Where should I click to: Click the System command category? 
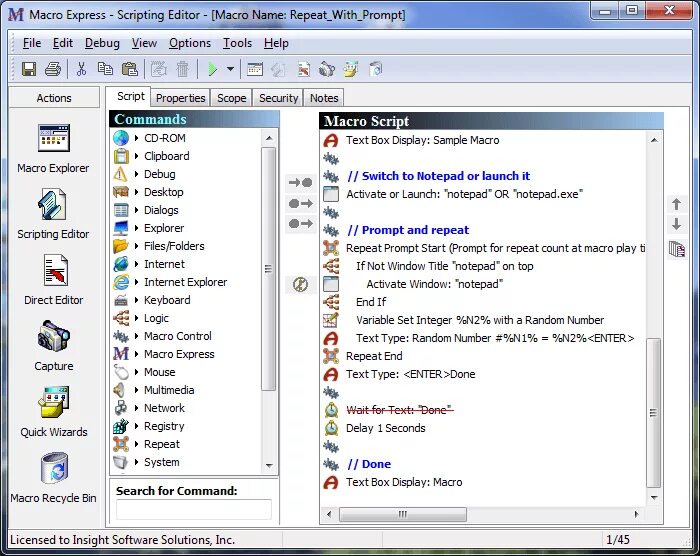[162, 462]
